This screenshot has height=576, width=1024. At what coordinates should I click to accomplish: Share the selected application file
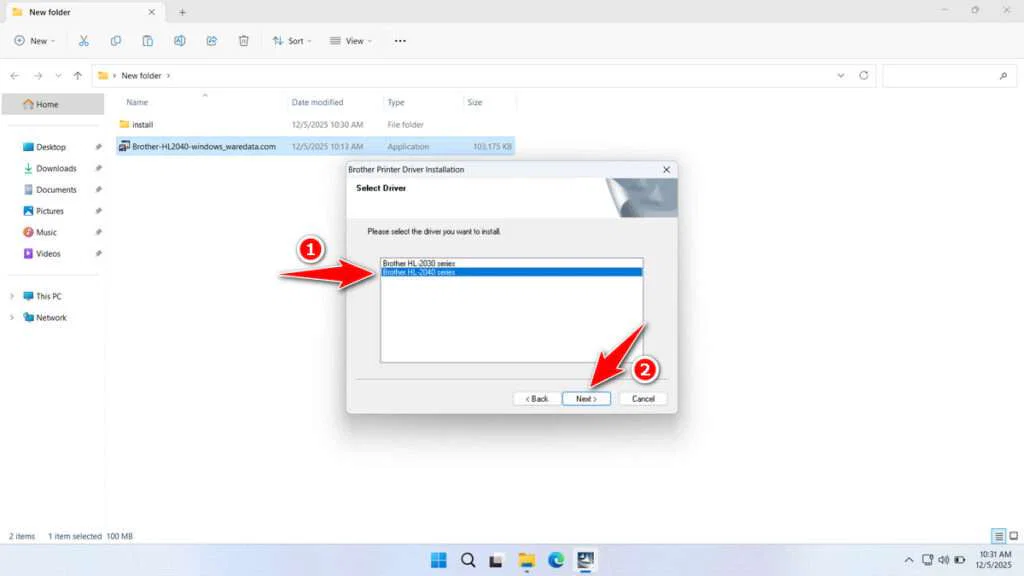[211, 40]
